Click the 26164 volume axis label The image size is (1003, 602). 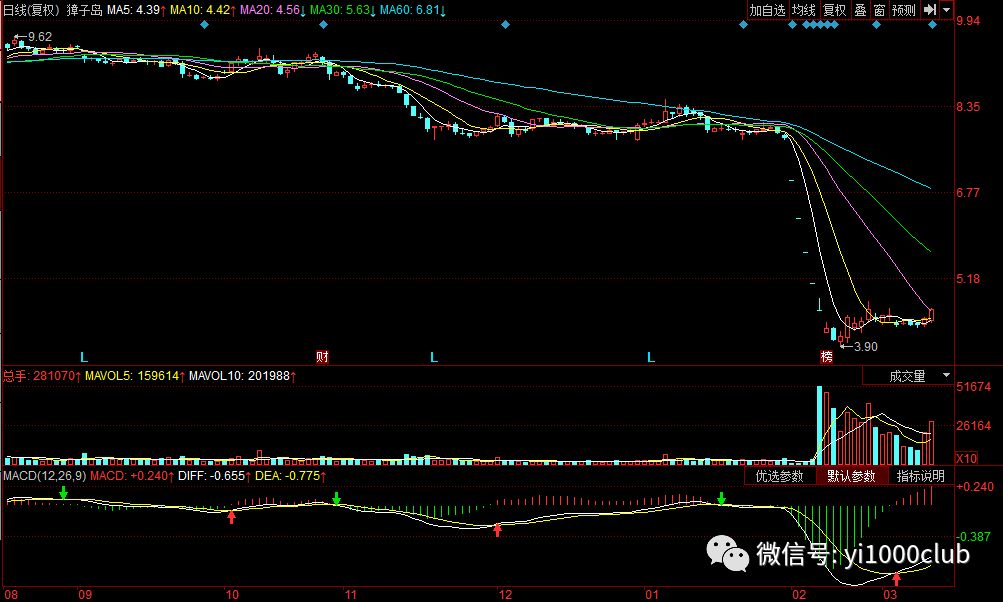(x=974, y=425)
